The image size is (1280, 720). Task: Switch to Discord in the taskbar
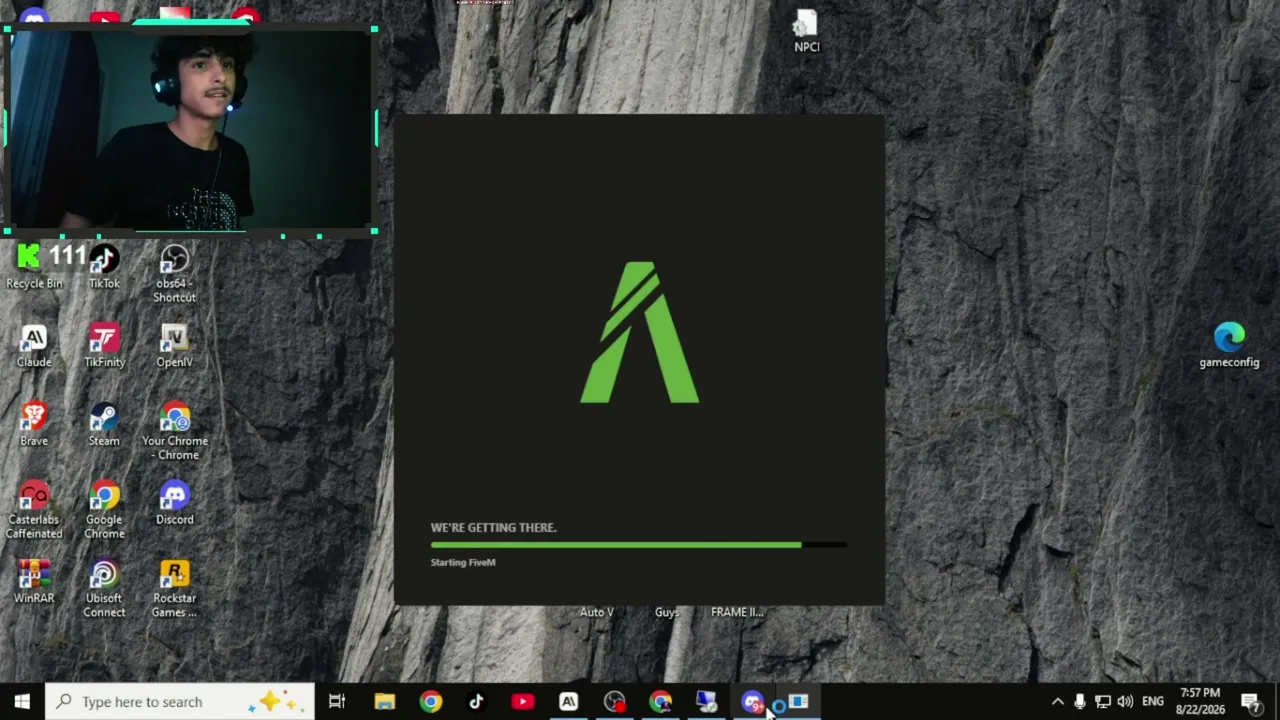(752, 702)
